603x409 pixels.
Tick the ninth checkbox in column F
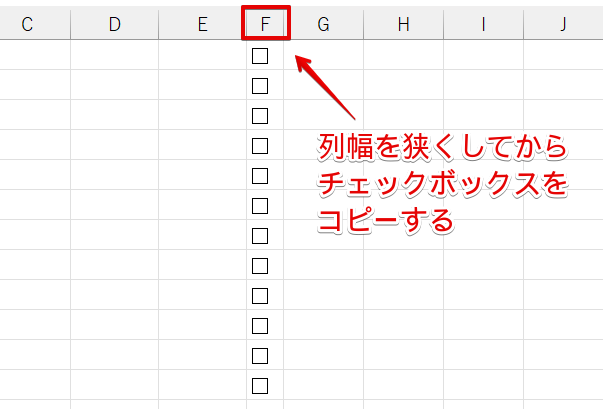[260, 296]
